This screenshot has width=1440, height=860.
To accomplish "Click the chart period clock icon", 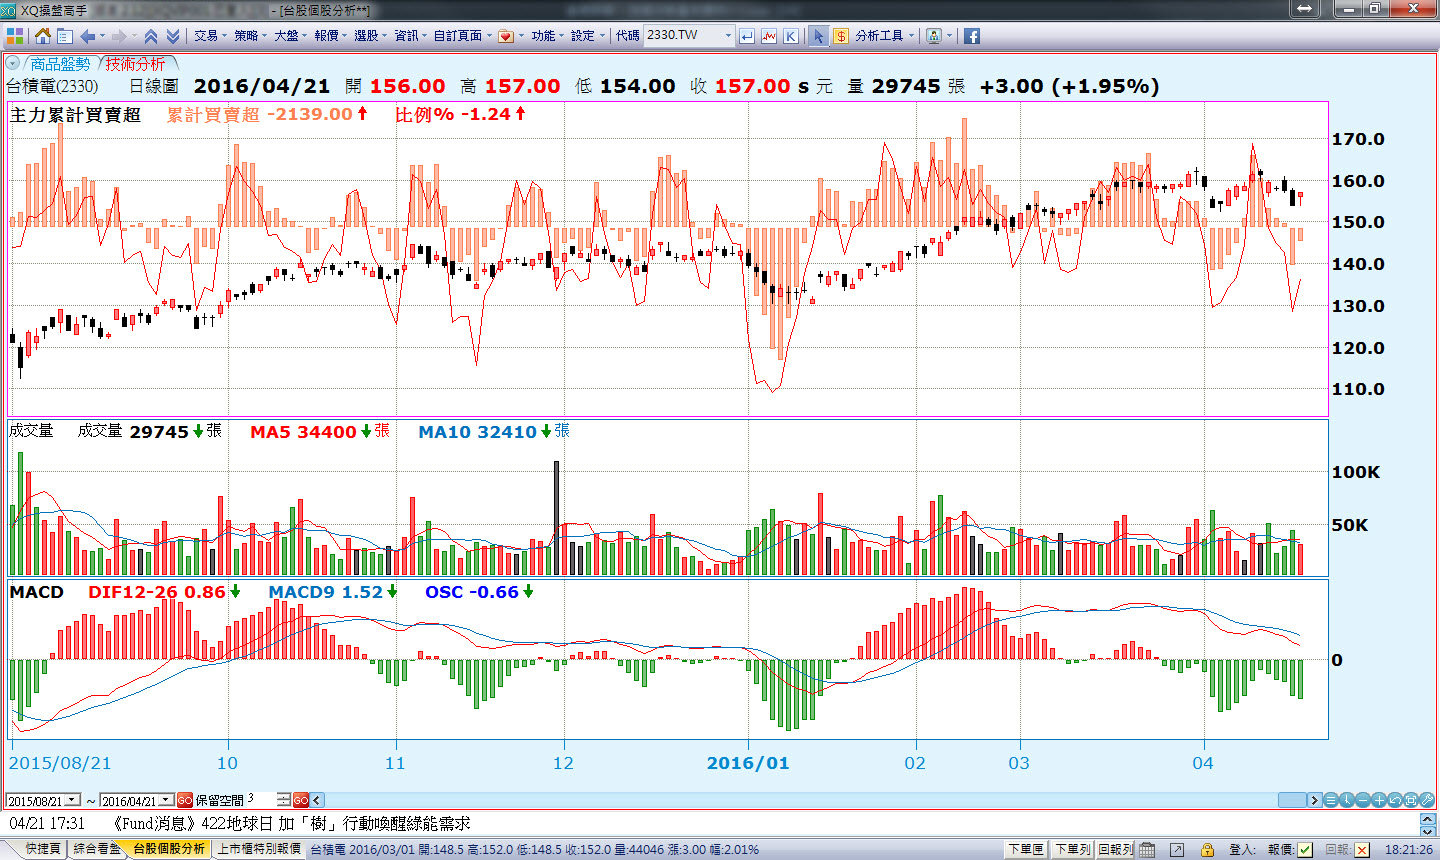I will pyautogui.click(x=1347, y=800).
